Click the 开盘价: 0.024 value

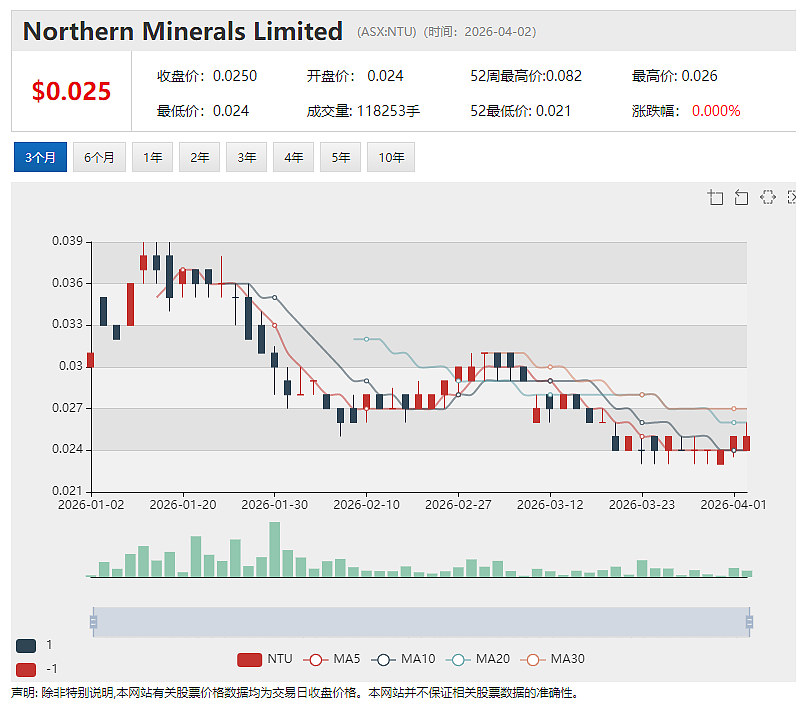[x=355, y=76]
